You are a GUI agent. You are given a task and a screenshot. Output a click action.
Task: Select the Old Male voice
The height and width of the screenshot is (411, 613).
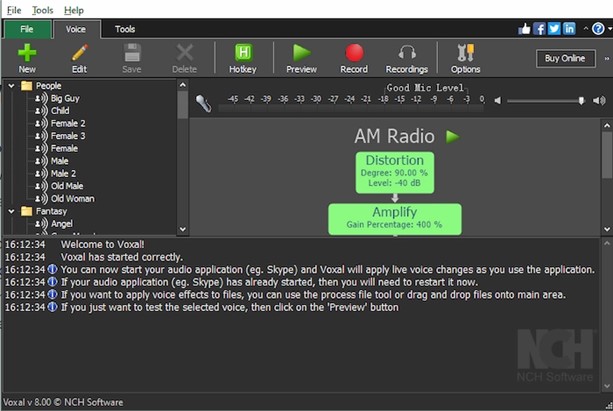[x=67, y=186]
